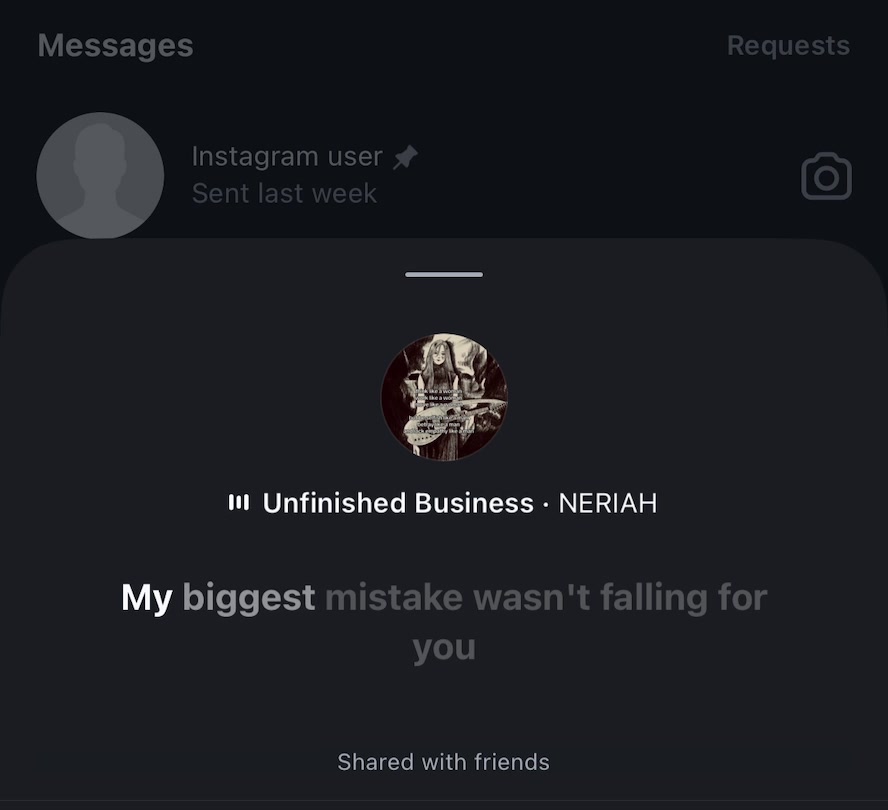
Task: Tap the audio bars icon before Unfinished Business
Action: (x=238, y=502)
